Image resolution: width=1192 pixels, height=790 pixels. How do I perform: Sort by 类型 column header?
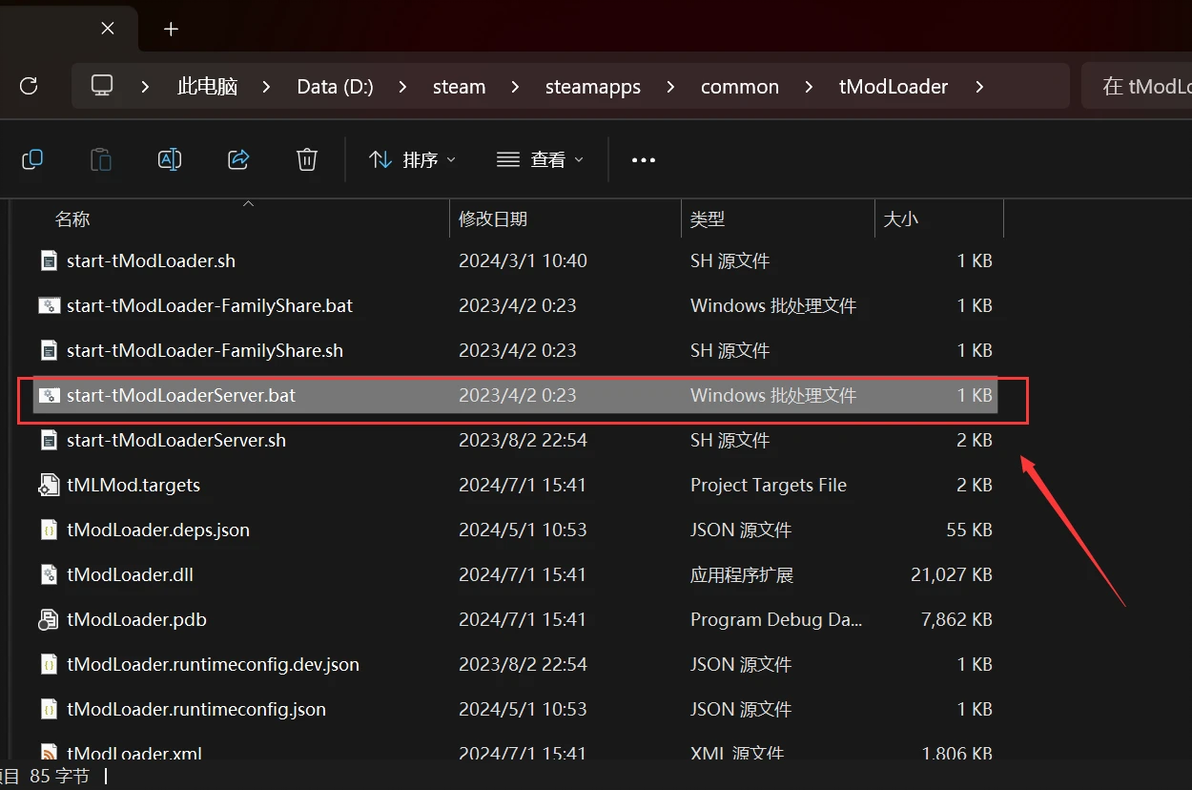(707, 219)
